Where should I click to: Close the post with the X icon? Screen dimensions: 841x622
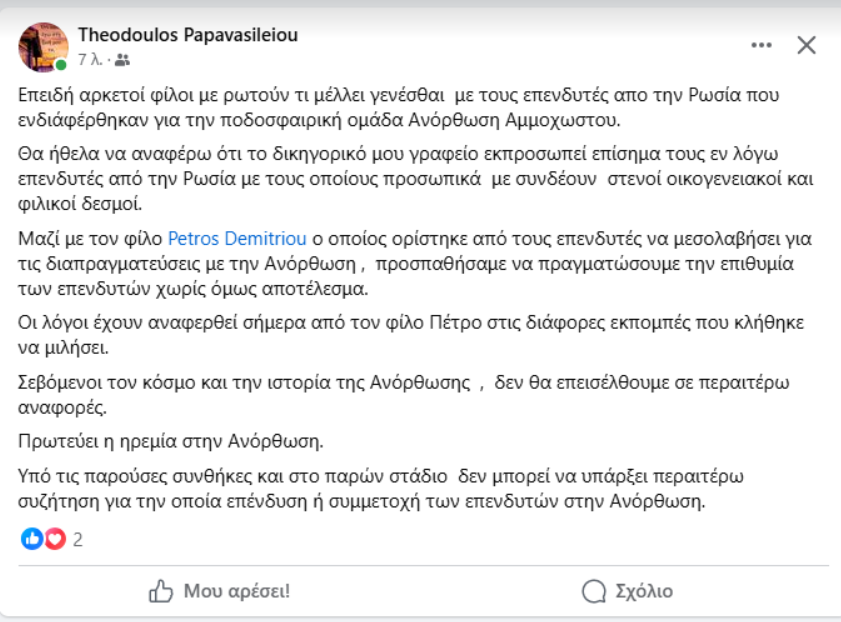pyautogui.click(x=806, y=45)
